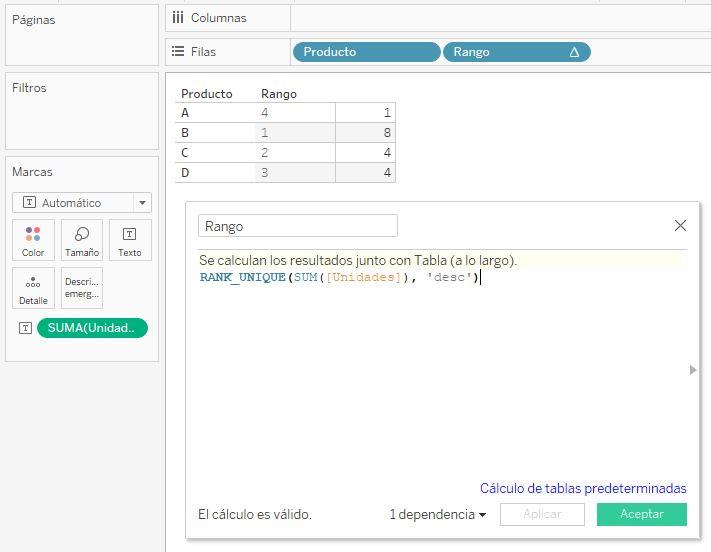Open the Tamaño marks card
Image resolution: width=711 pixels, height=552 pixels.
[x=82, y=240]
